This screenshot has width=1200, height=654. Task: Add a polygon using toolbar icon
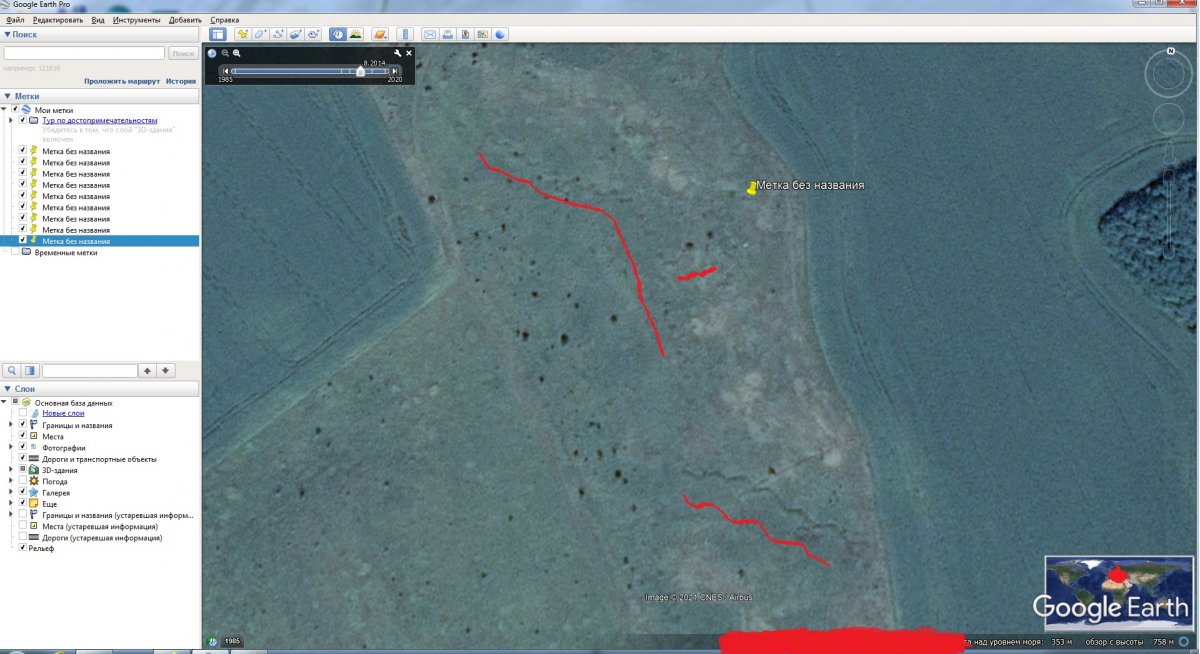pos(260,34)
